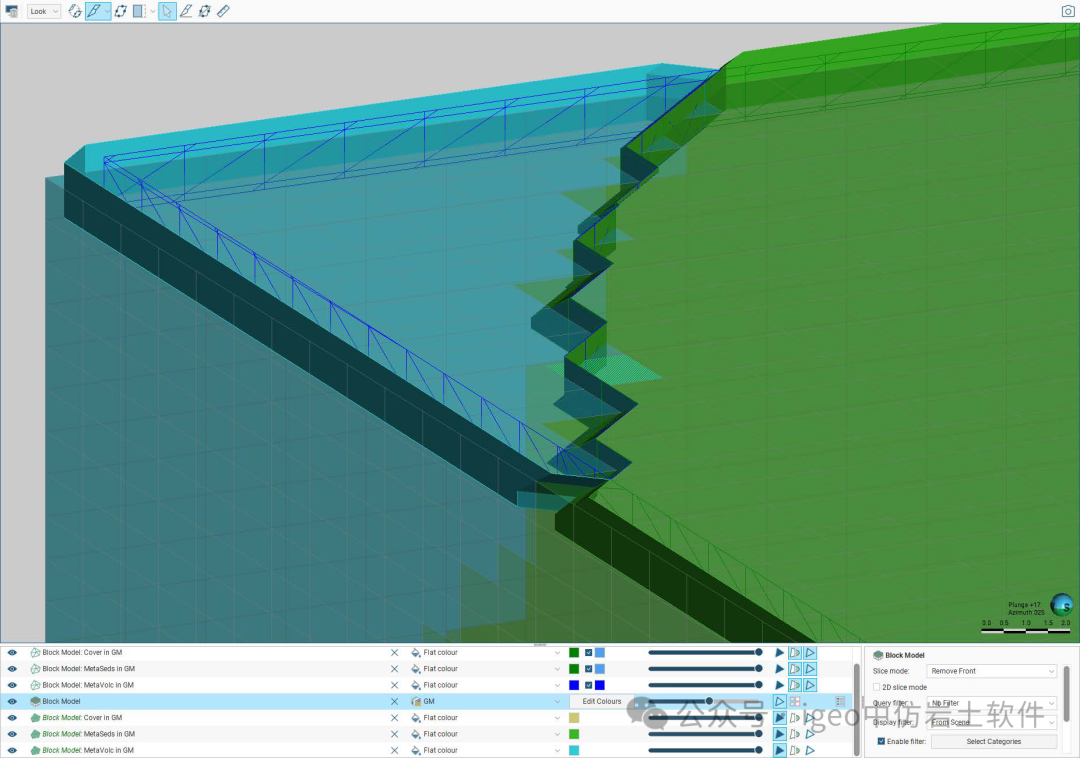Uncheck the Enable filter checkbox
Viewport: 1080px width, 758px height.
pos(881,741)
